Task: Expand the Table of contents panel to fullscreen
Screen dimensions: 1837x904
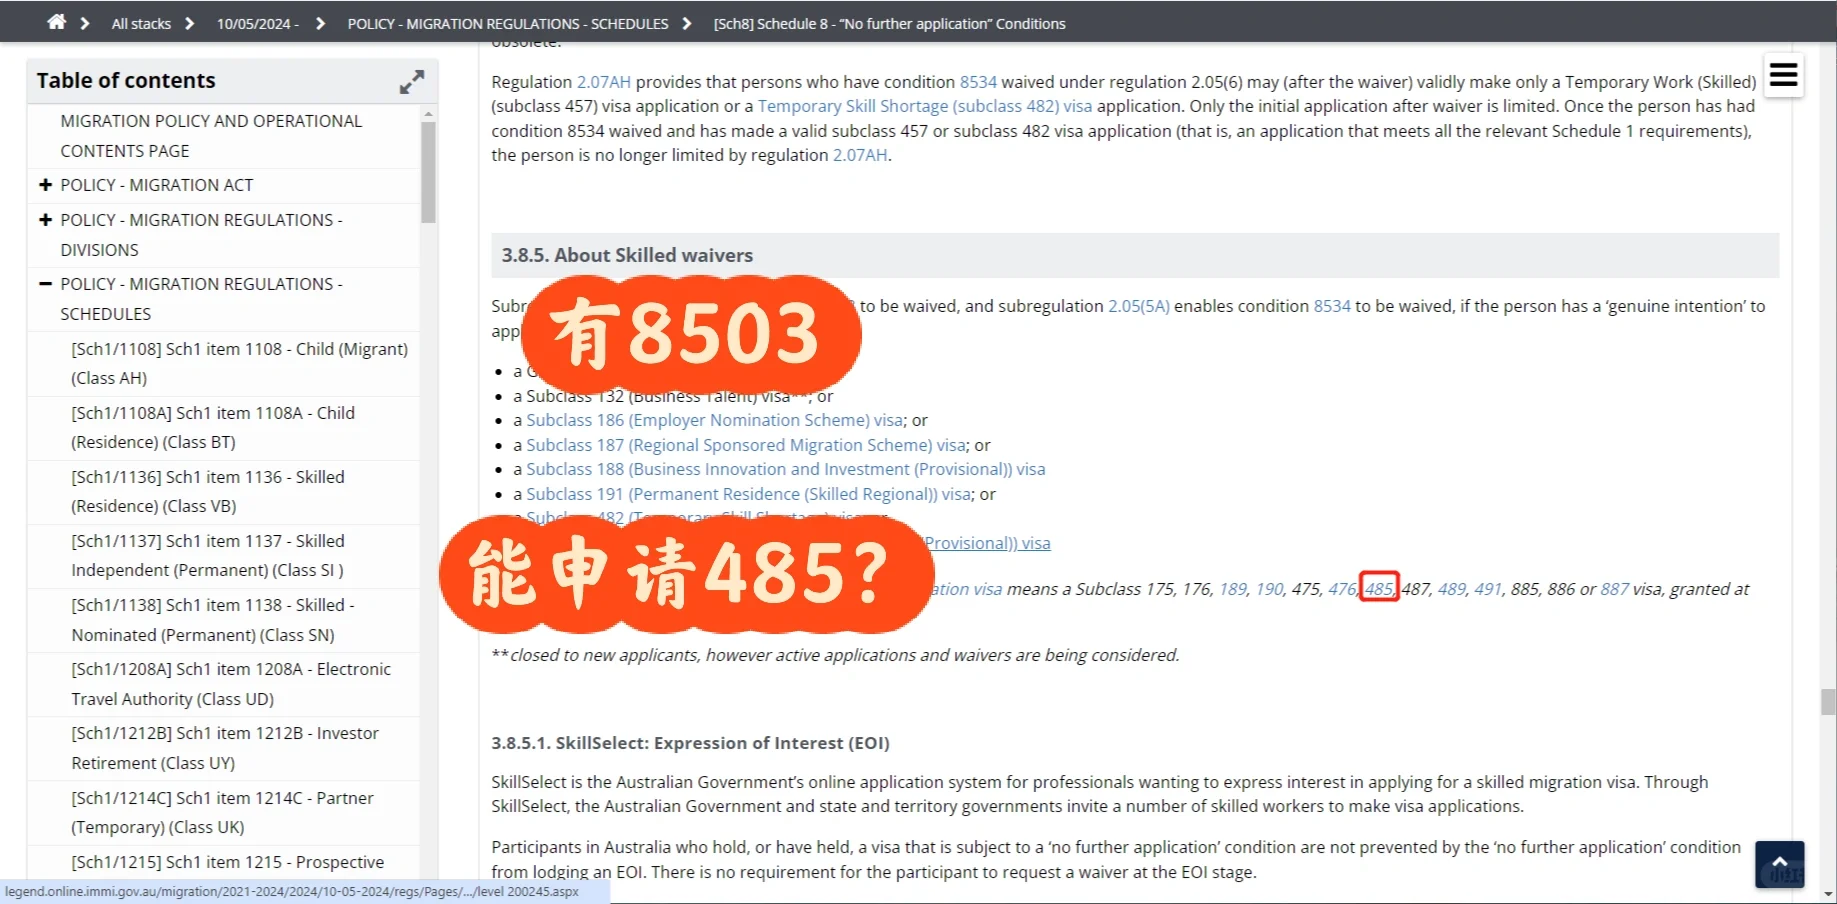Action: click(x=411, y=81)
